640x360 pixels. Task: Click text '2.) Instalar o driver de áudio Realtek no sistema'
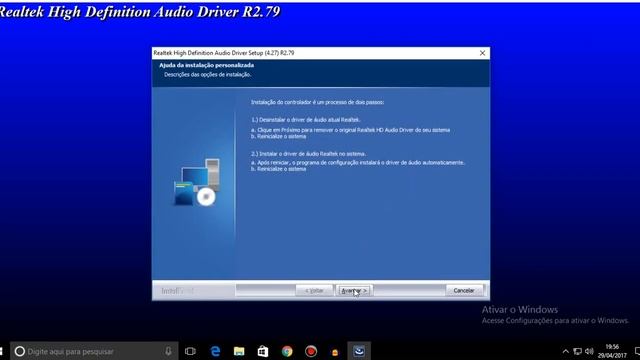click(x=309, y=154)
